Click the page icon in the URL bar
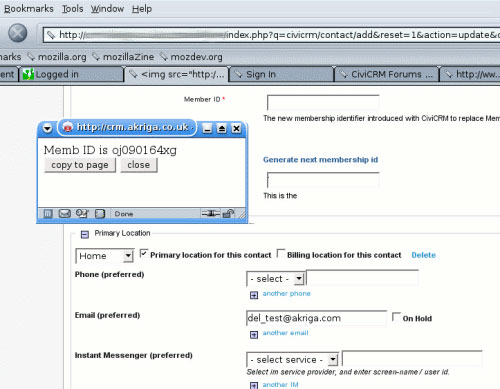This screenshot has height=389, width=500. click(51, 35)
